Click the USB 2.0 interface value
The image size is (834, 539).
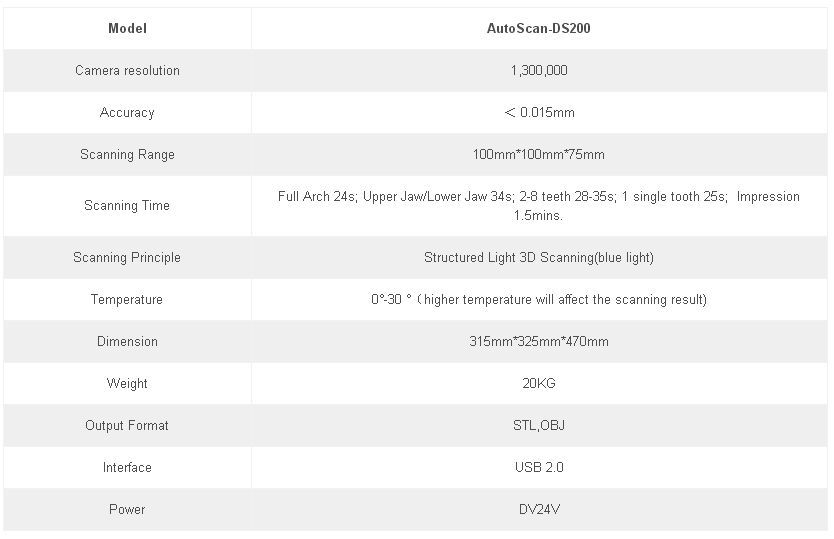point(538,467)
